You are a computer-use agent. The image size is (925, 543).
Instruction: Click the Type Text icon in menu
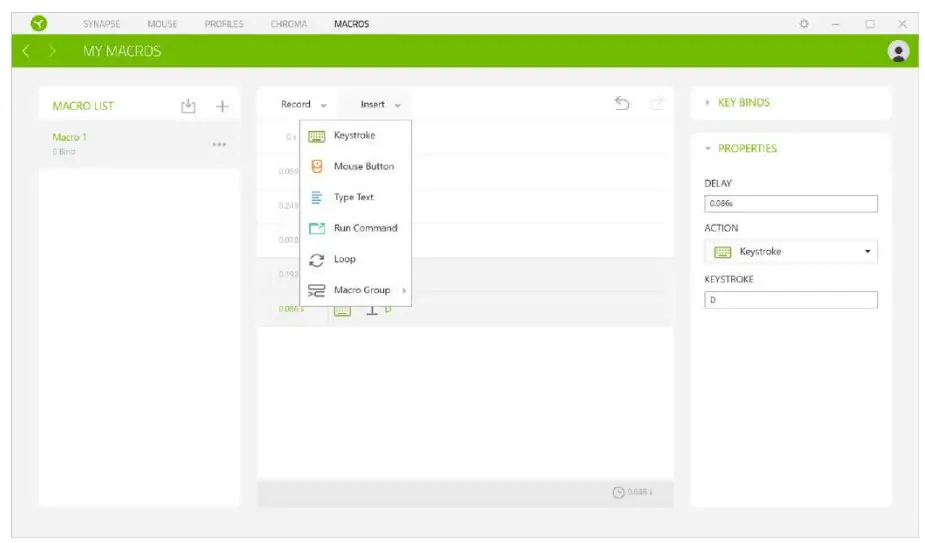coord(317,198)
